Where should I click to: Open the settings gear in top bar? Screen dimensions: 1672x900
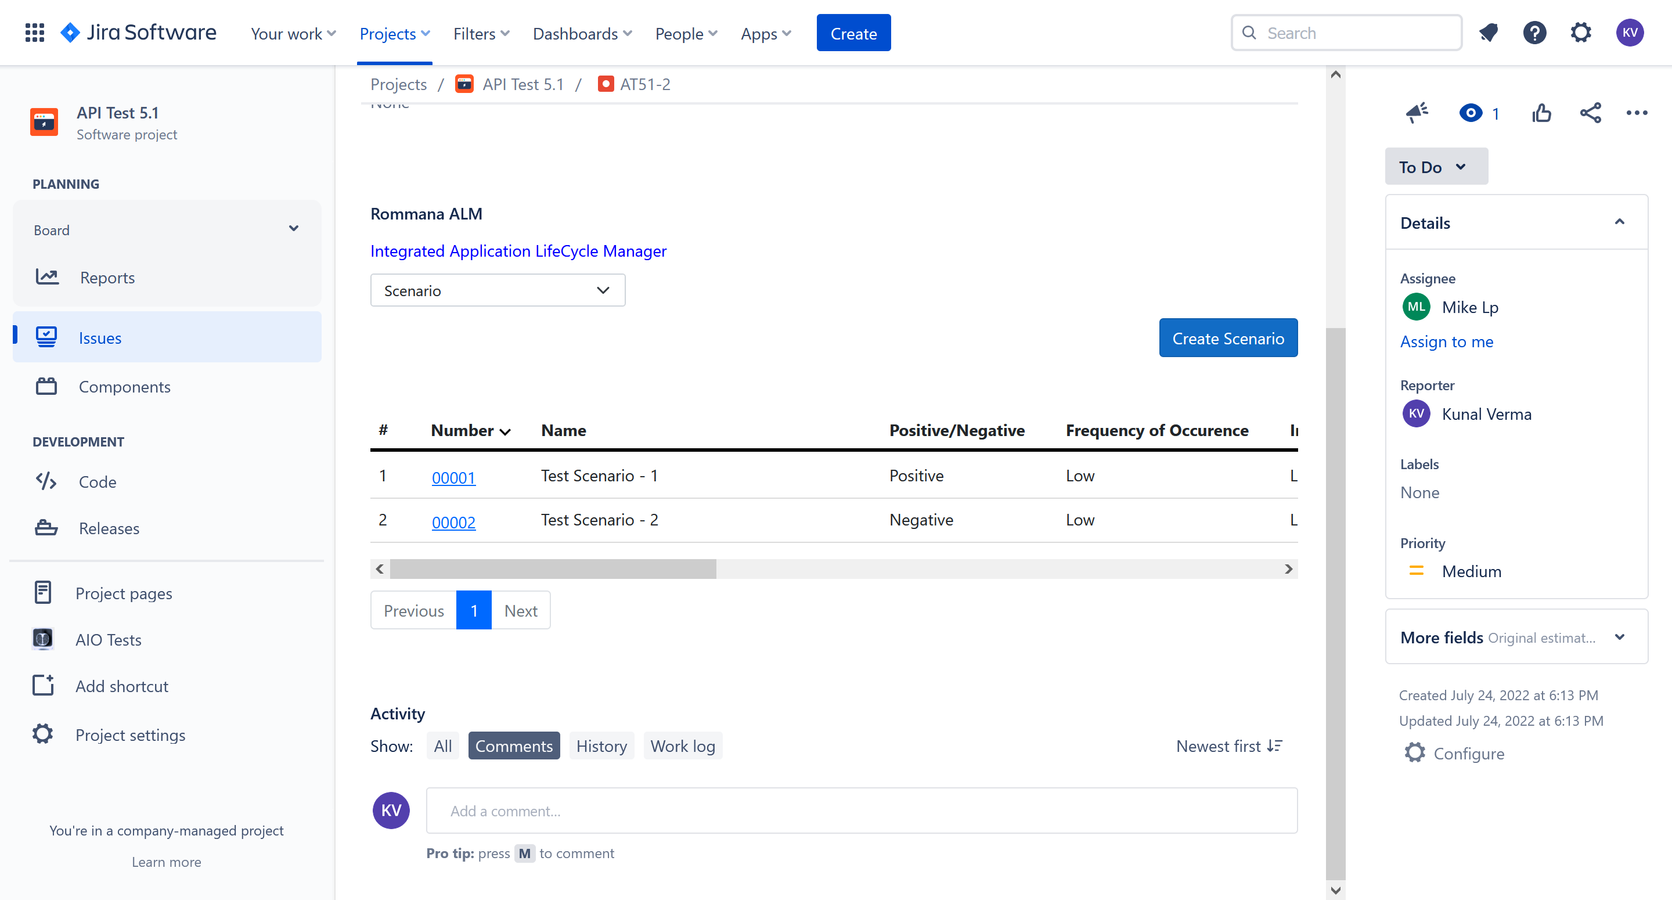1581,33
